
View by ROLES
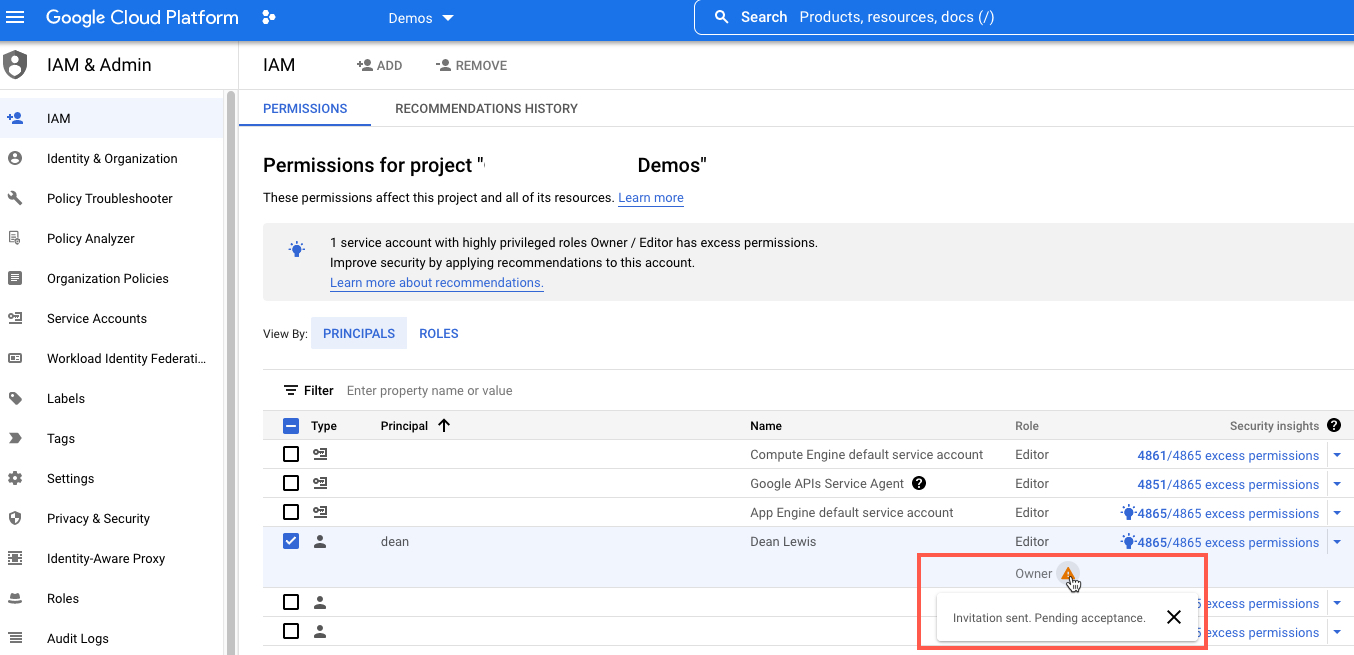439,333
